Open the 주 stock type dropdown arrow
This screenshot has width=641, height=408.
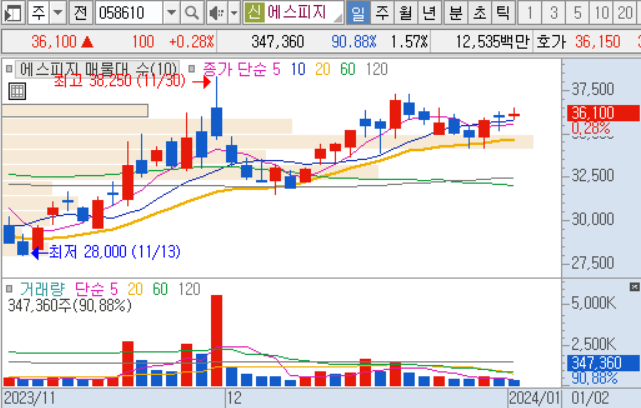(58, 13)
